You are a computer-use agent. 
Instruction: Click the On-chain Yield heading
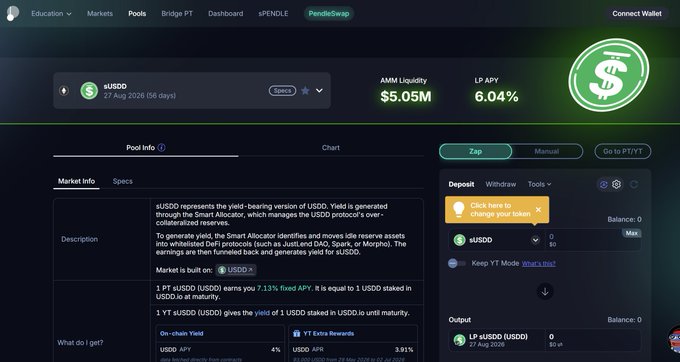(181, 333)
